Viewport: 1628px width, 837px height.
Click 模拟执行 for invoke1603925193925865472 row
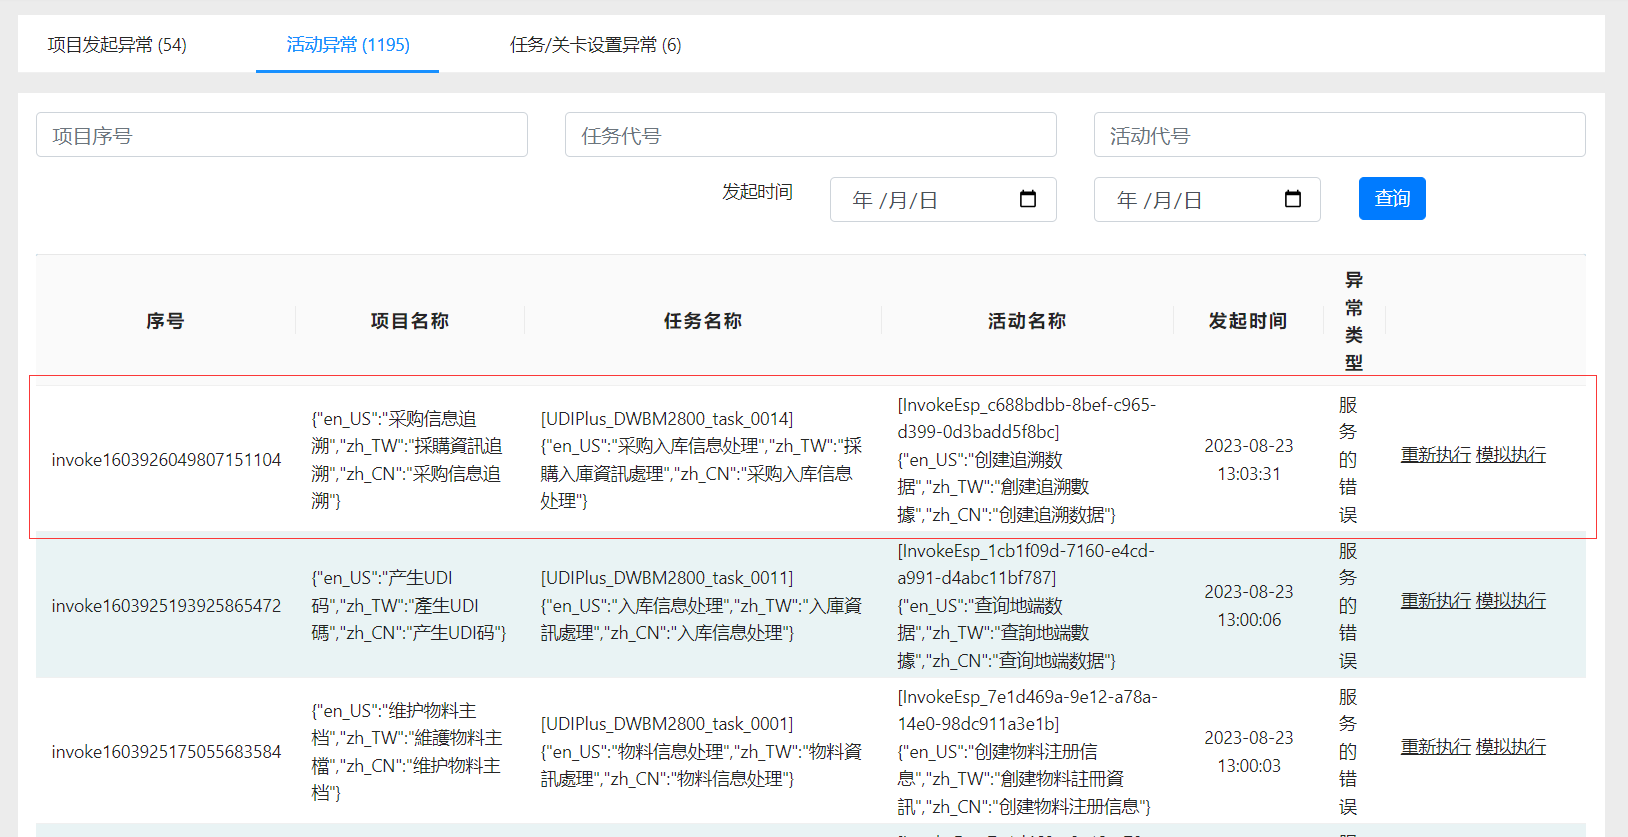tap(1511, 600)
